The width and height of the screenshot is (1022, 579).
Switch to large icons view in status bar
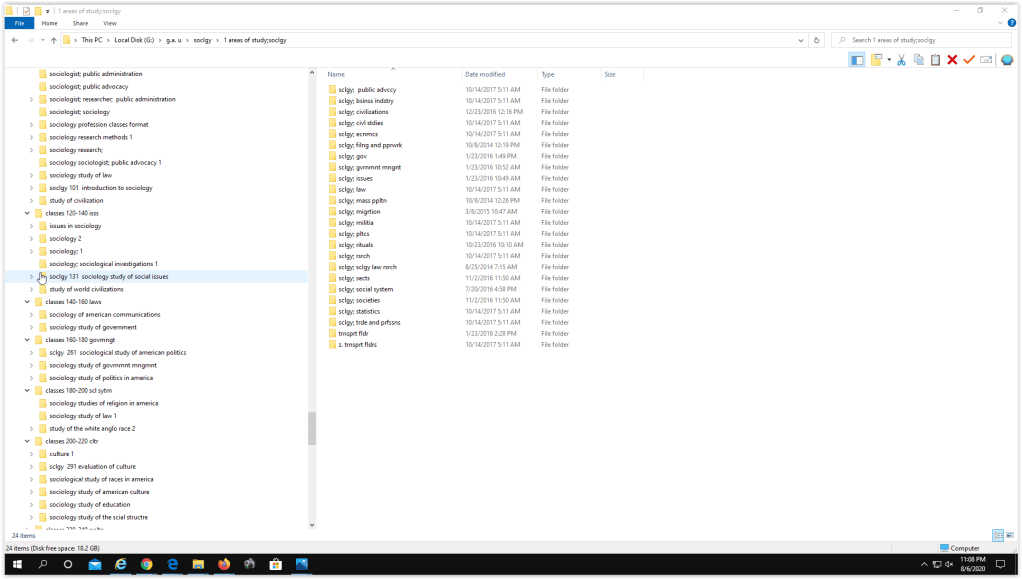click(x=1009, y=536)
